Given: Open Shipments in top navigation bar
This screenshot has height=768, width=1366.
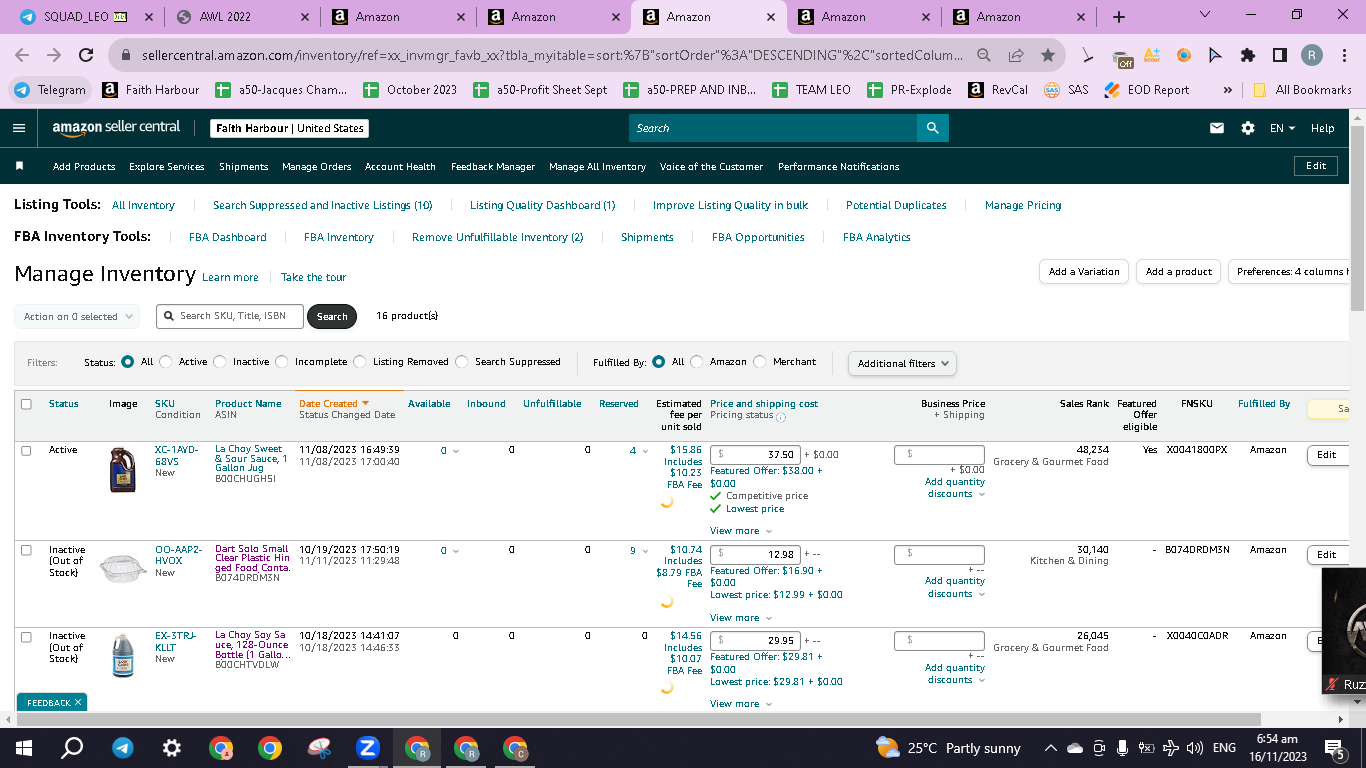Looking at the screenshot, I should point(244,166).
